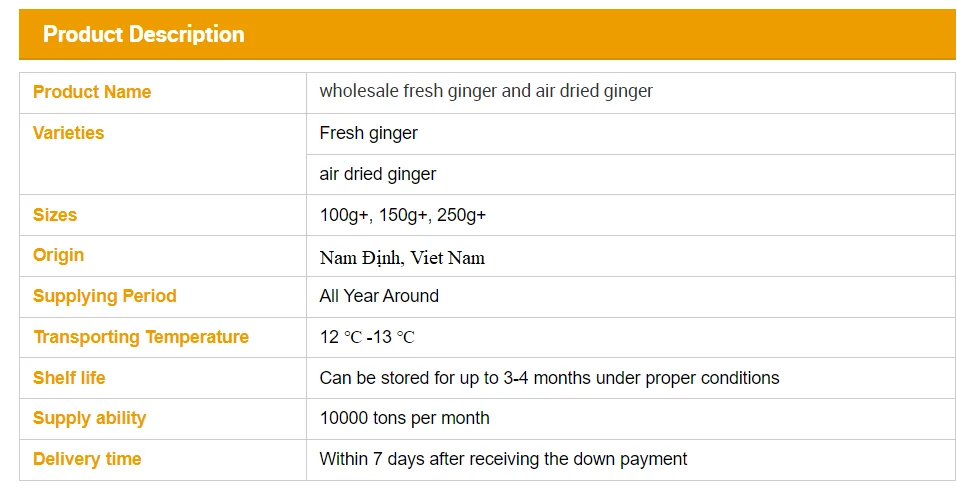Click the Supplying Period label
The width and height of the screenshot is (957, 492).
(104, 296)
